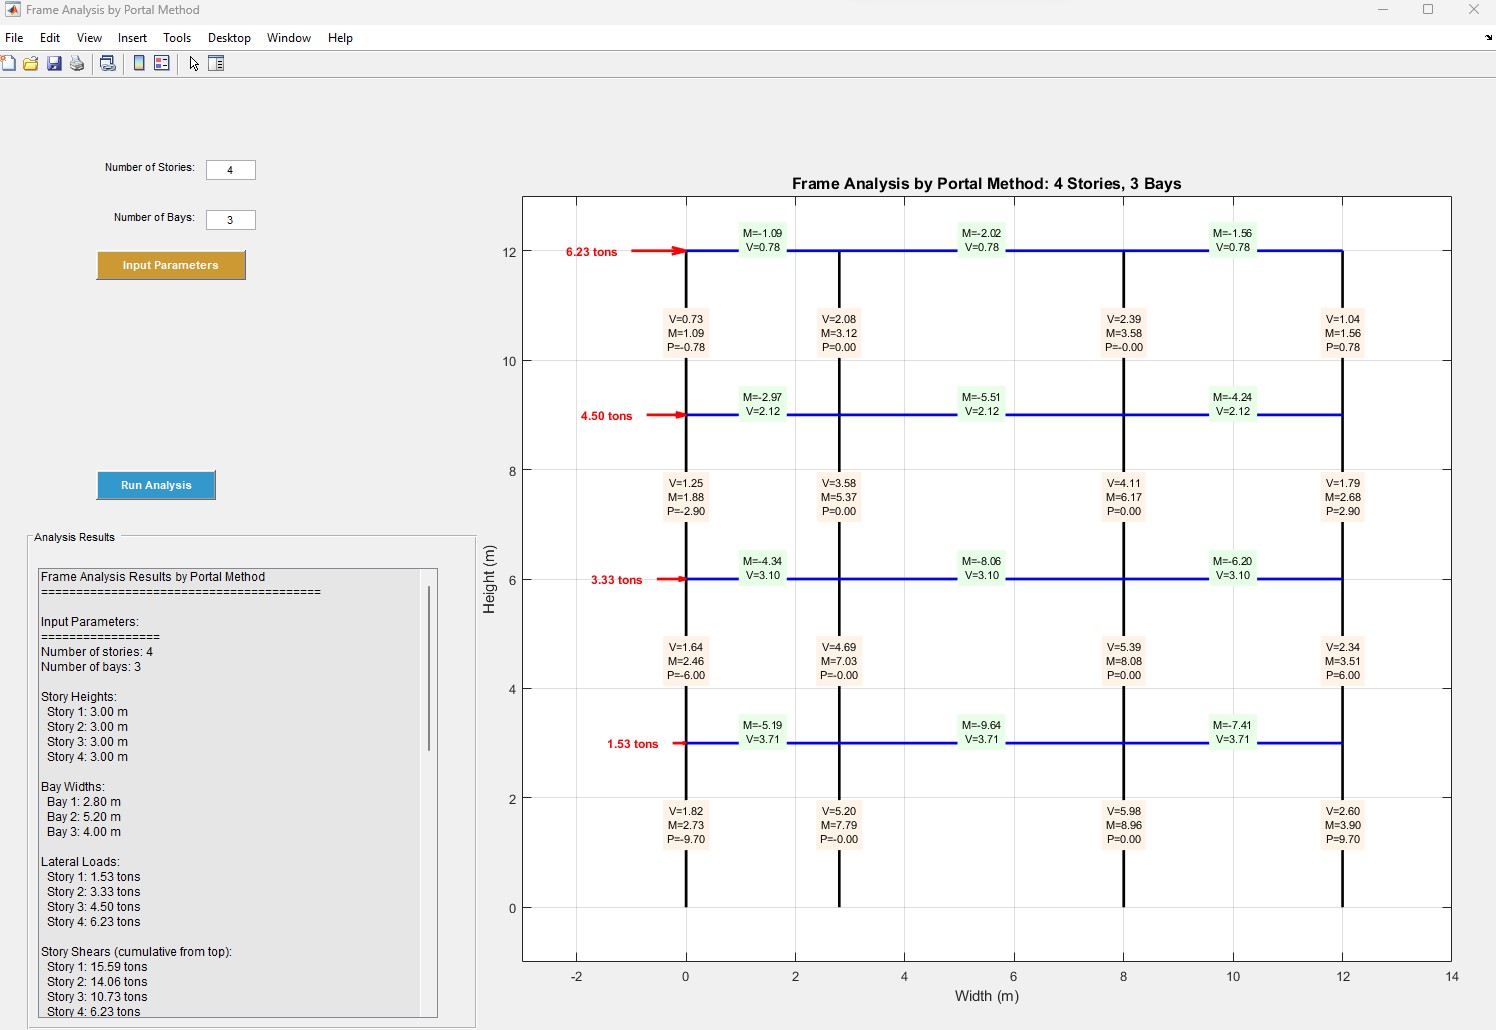Screen dimensions: 1496x1030
Task: Click the Save Figure floppy icon
Action: click(54, 64)
